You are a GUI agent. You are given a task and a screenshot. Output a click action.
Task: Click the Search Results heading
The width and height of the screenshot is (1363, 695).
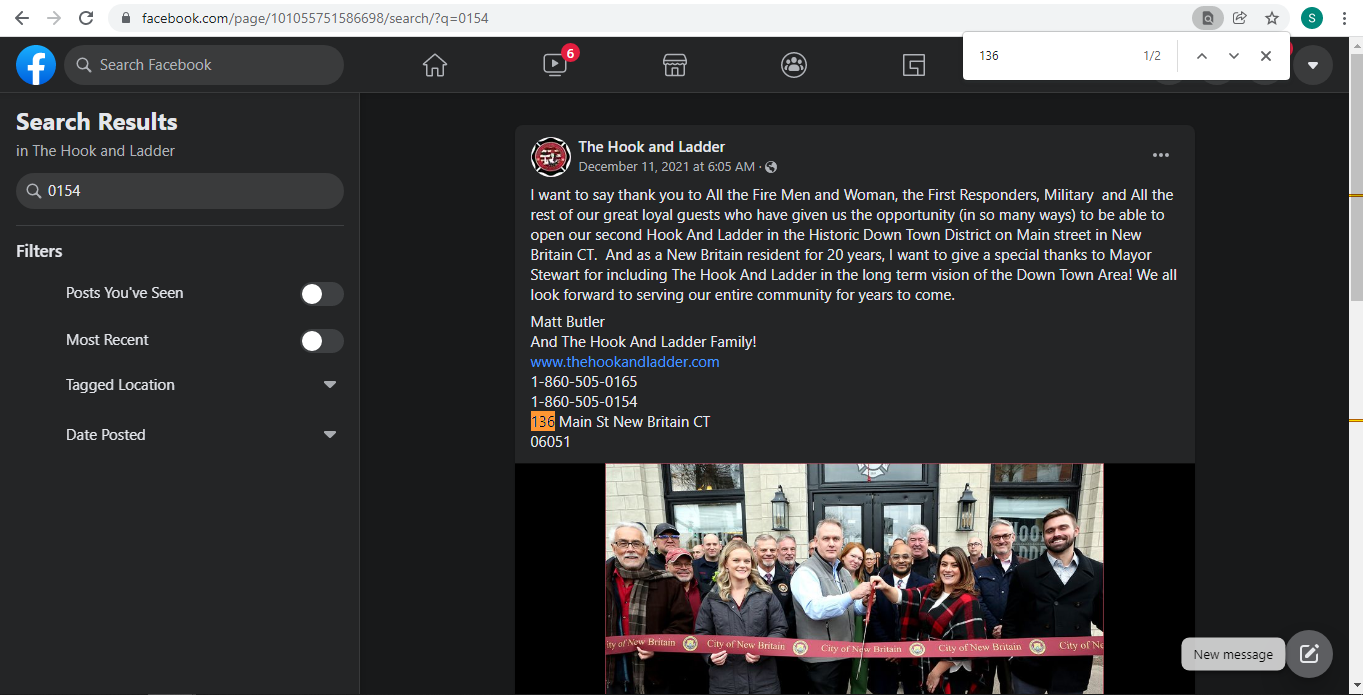coord(97,122)
